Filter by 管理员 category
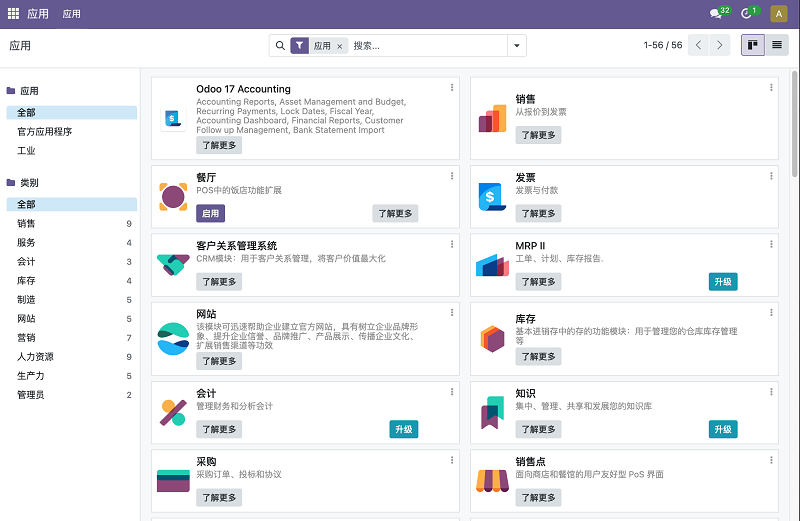This screenshot has width=800, height=521. tap(71, 395)
